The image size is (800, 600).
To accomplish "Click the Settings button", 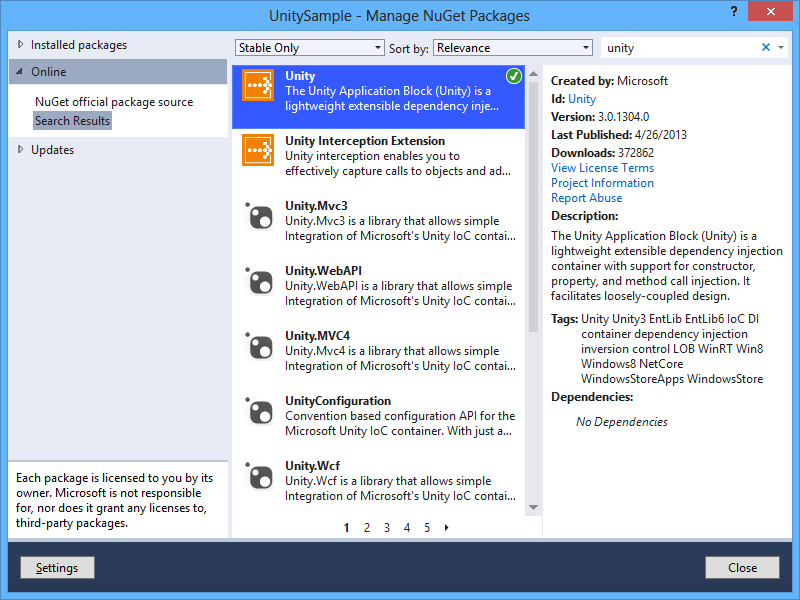I will coord(57,567).
